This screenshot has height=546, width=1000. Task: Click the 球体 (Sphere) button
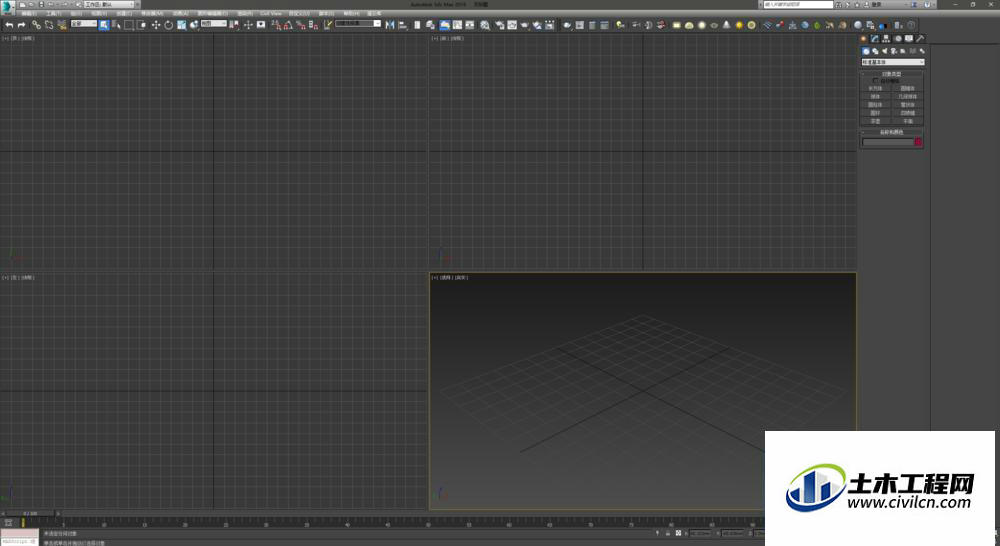(x=875, y=96)
